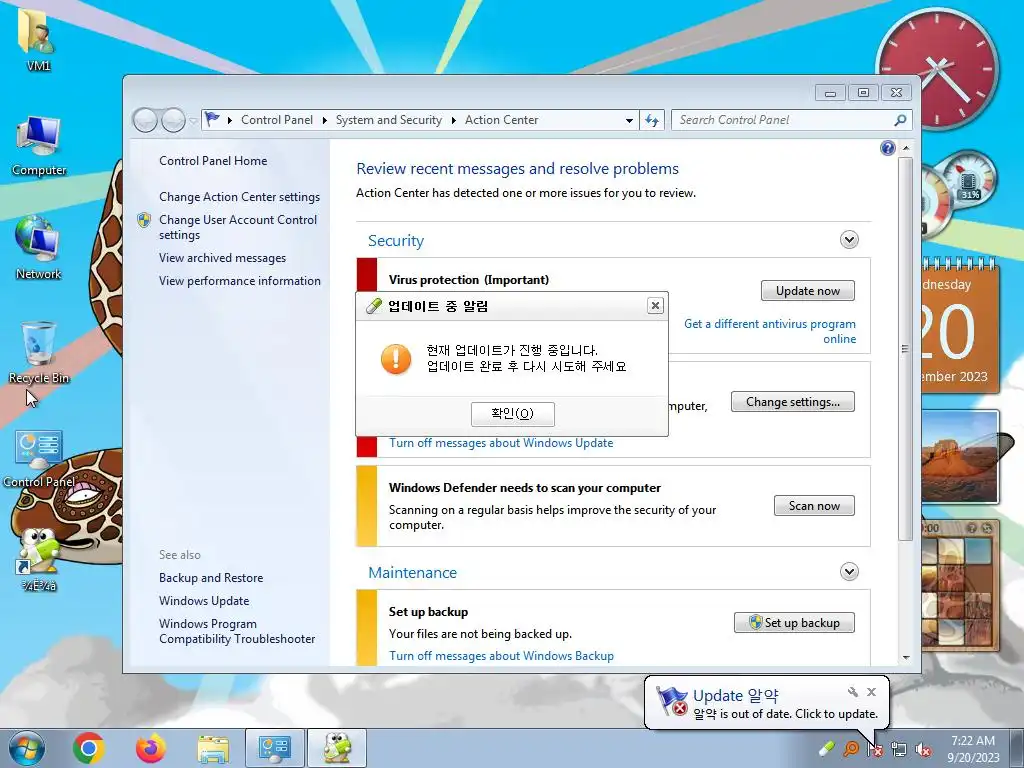Expand the Control Panel breadcrumb arrow
The width and height of the screenshot is (1024, 768).
(x=325, y=120)
